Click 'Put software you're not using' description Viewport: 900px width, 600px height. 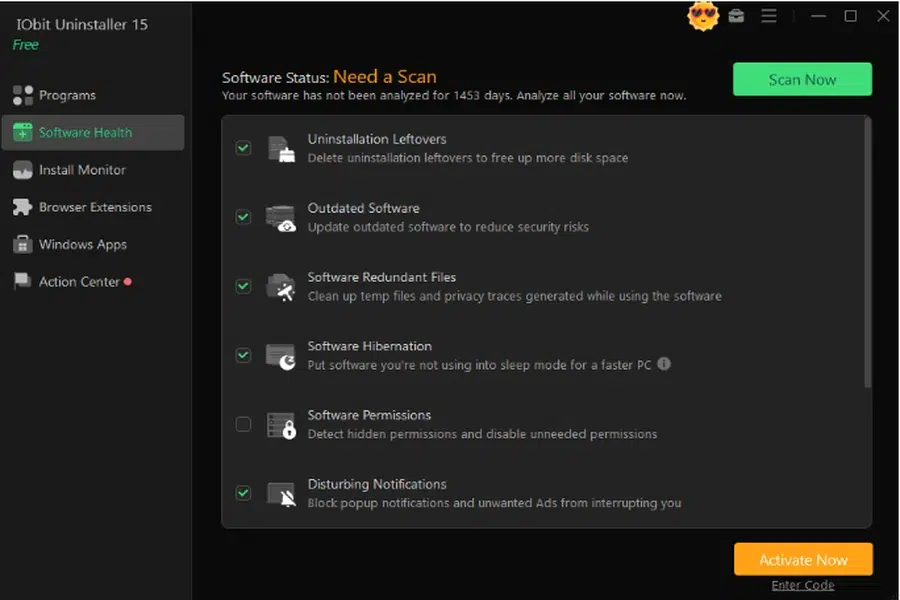click(x=479, y=365)
